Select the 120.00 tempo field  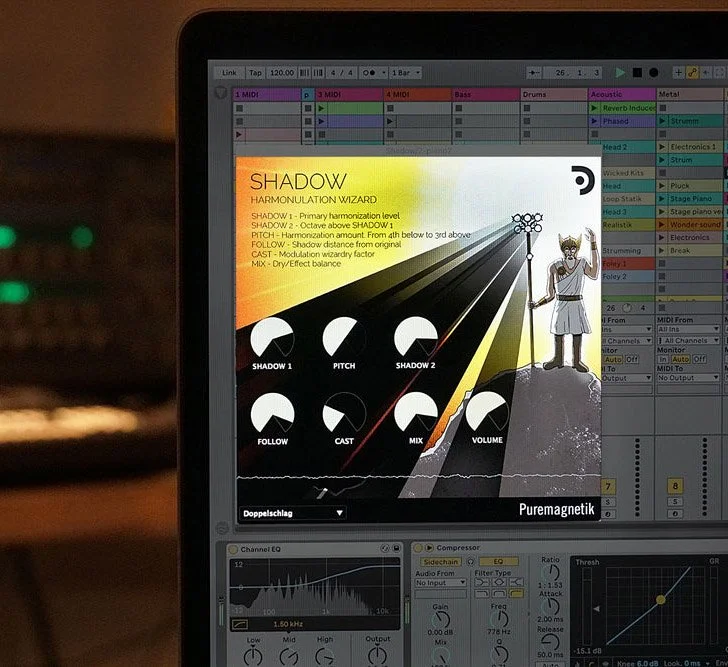point(282,73)
